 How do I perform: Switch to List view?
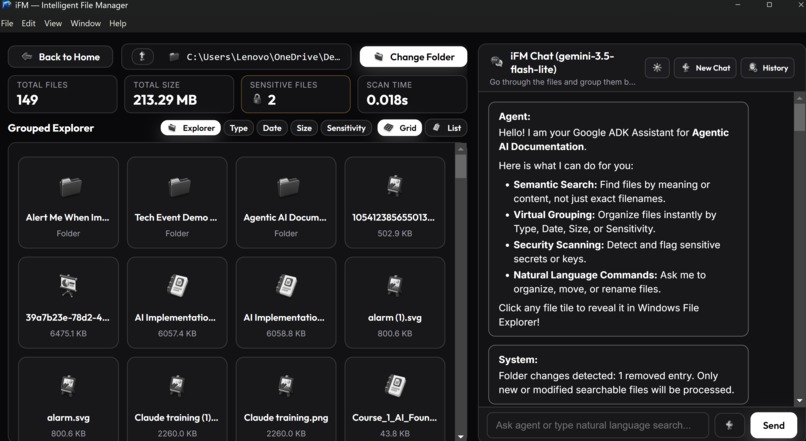446,128
